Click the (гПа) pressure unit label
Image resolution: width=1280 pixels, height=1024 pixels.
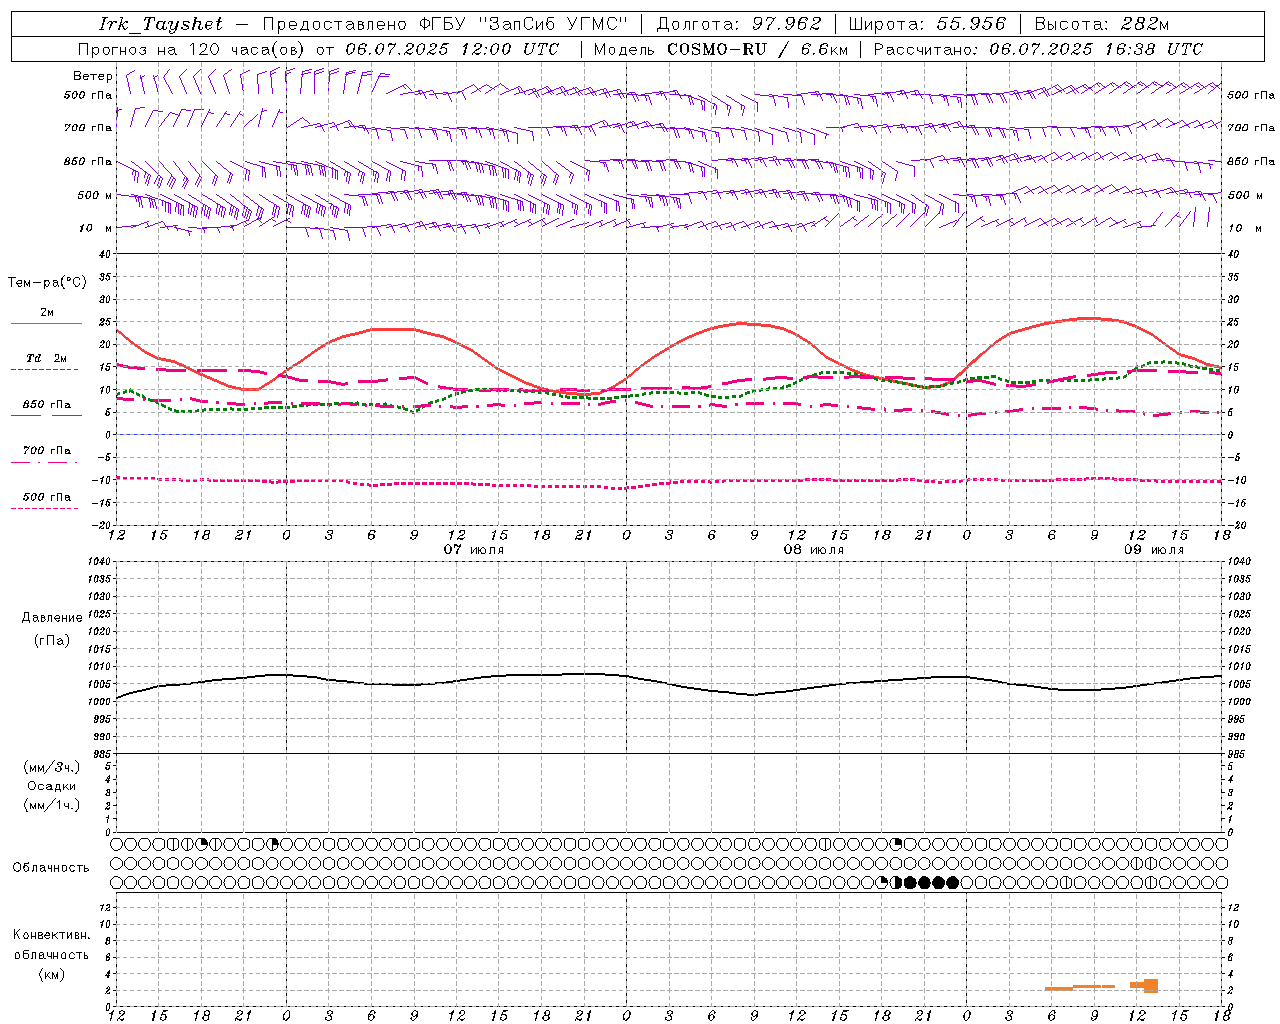tap(52, 640)
